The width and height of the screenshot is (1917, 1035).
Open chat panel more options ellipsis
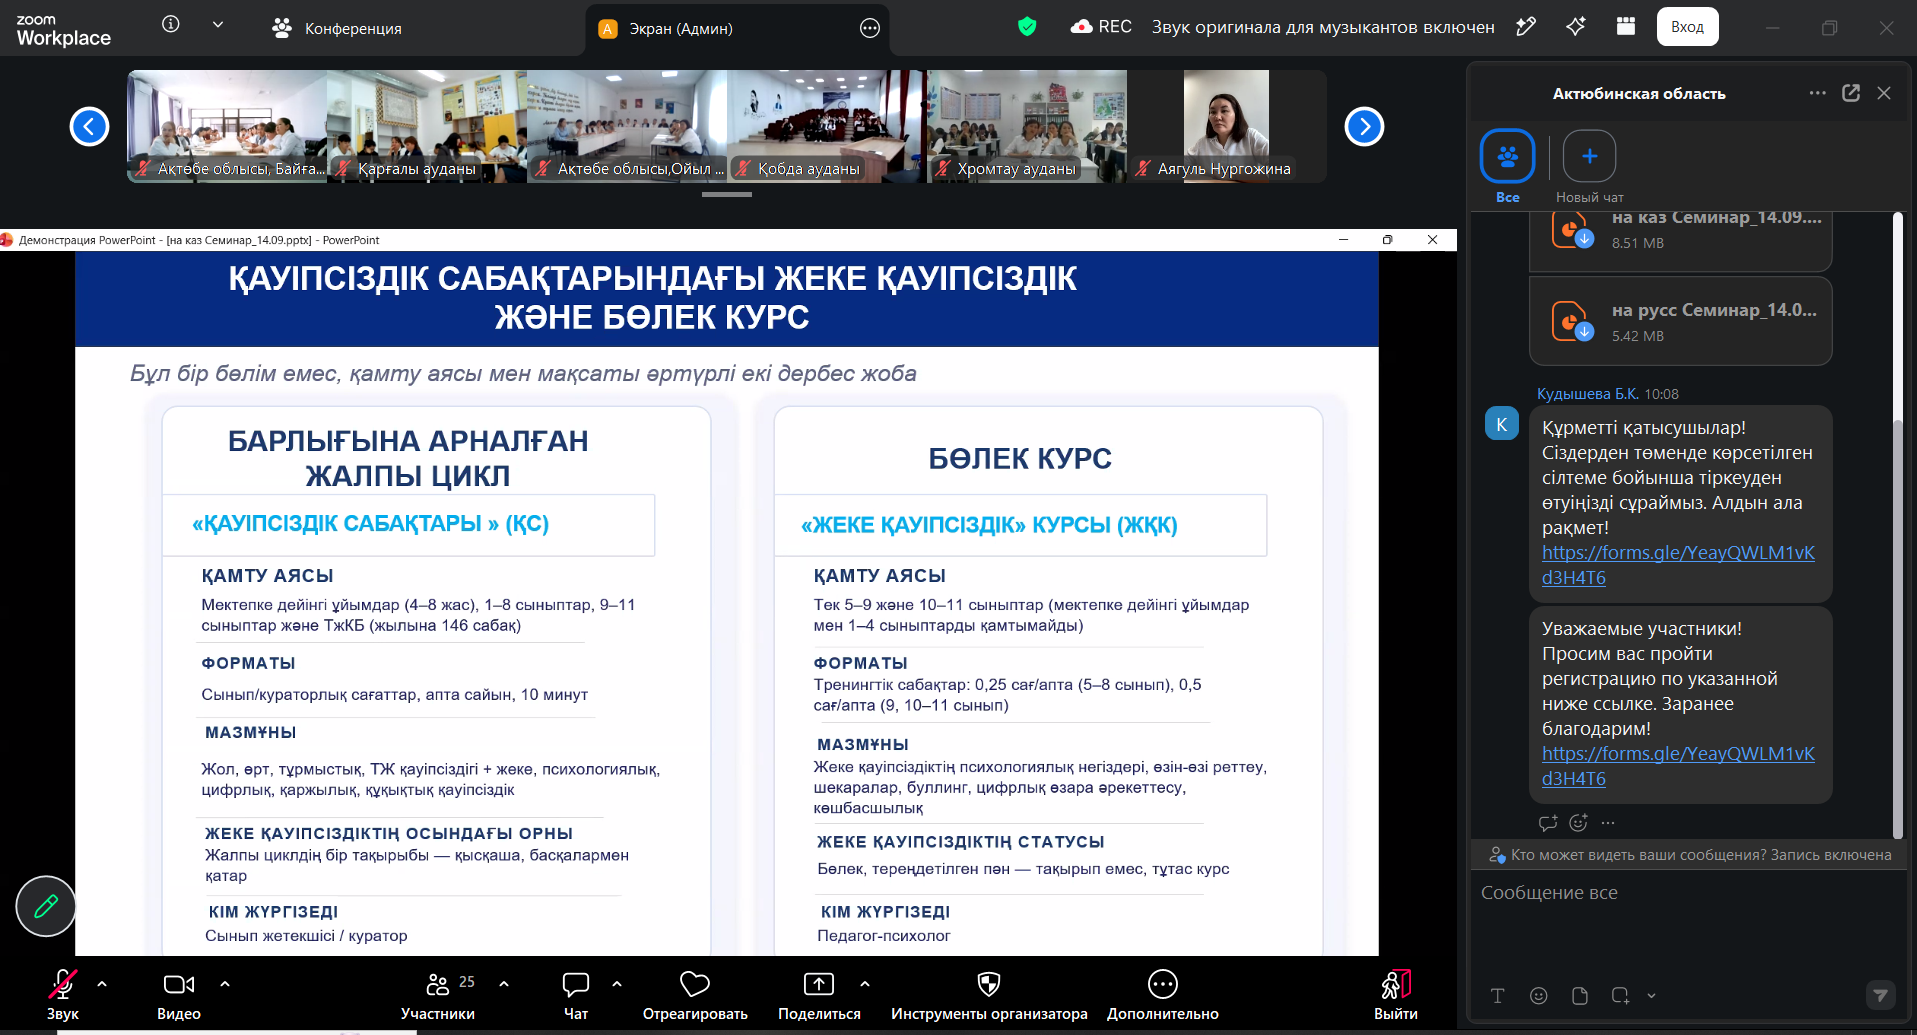1818,93
